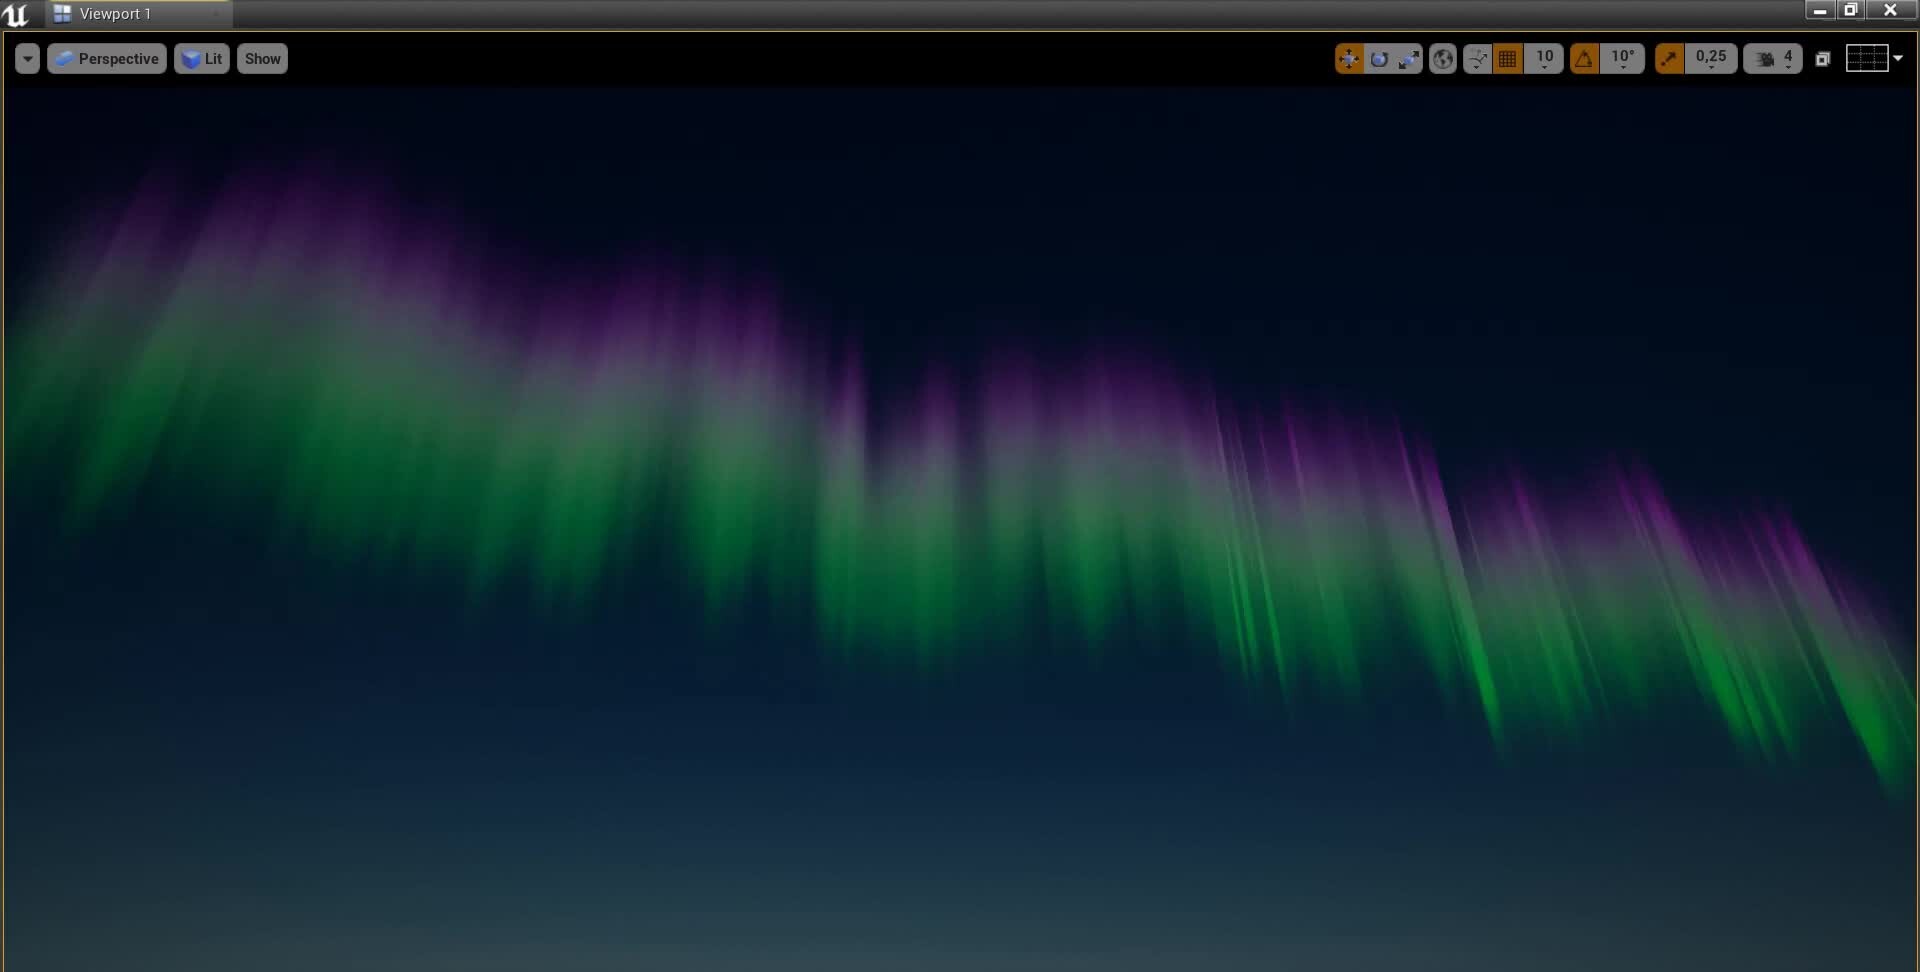
Task: Select the Viewport 1 tab
Action: tap(113, 13)
